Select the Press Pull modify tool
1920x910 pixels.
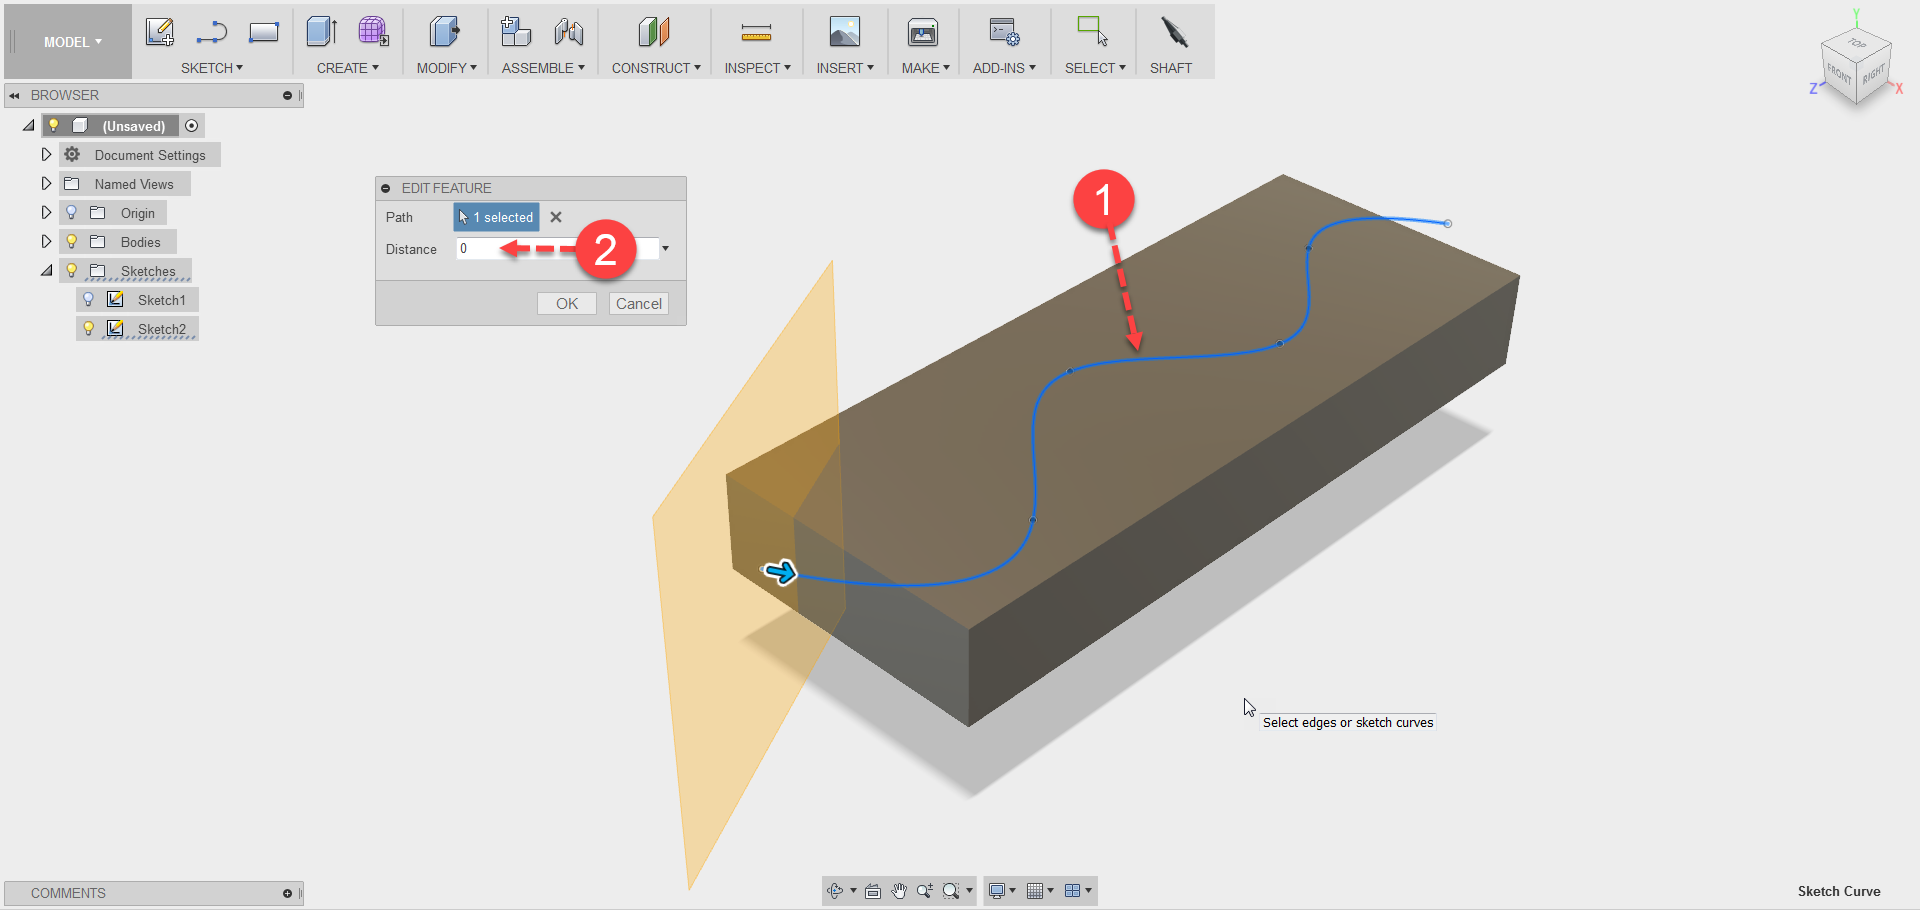click(x=444, y=32)
